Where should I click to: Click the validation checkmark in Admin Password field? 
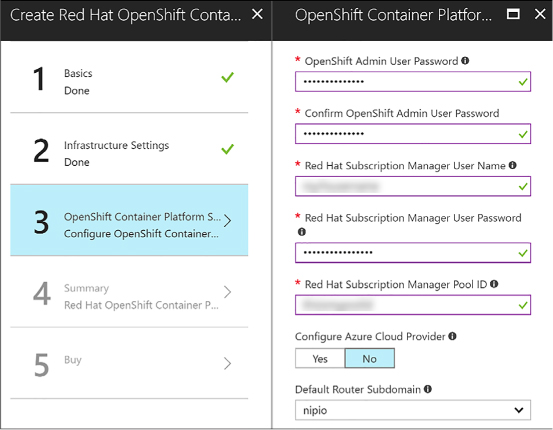click(x=523, y=82)
